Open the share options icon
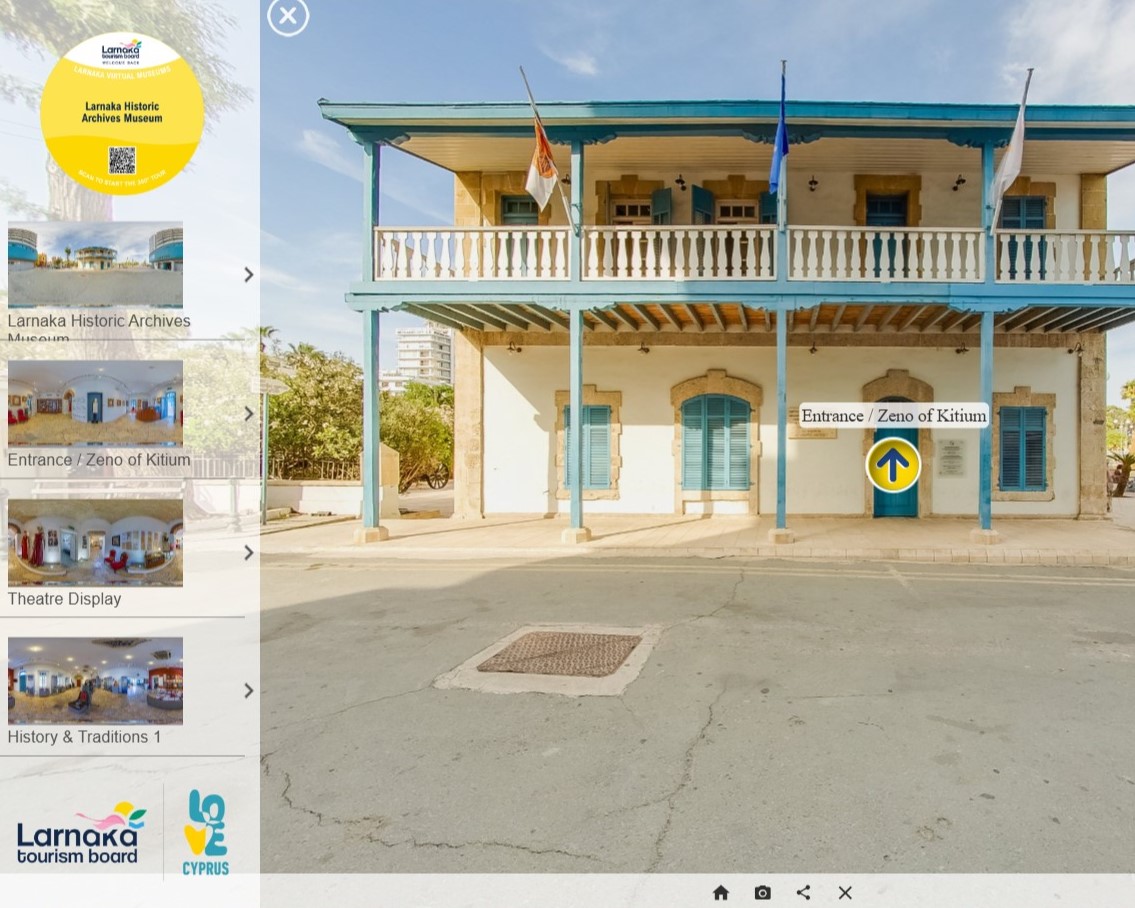This screenshot has width=1135, height=908. pyautogui.click(x=803, y=892)
